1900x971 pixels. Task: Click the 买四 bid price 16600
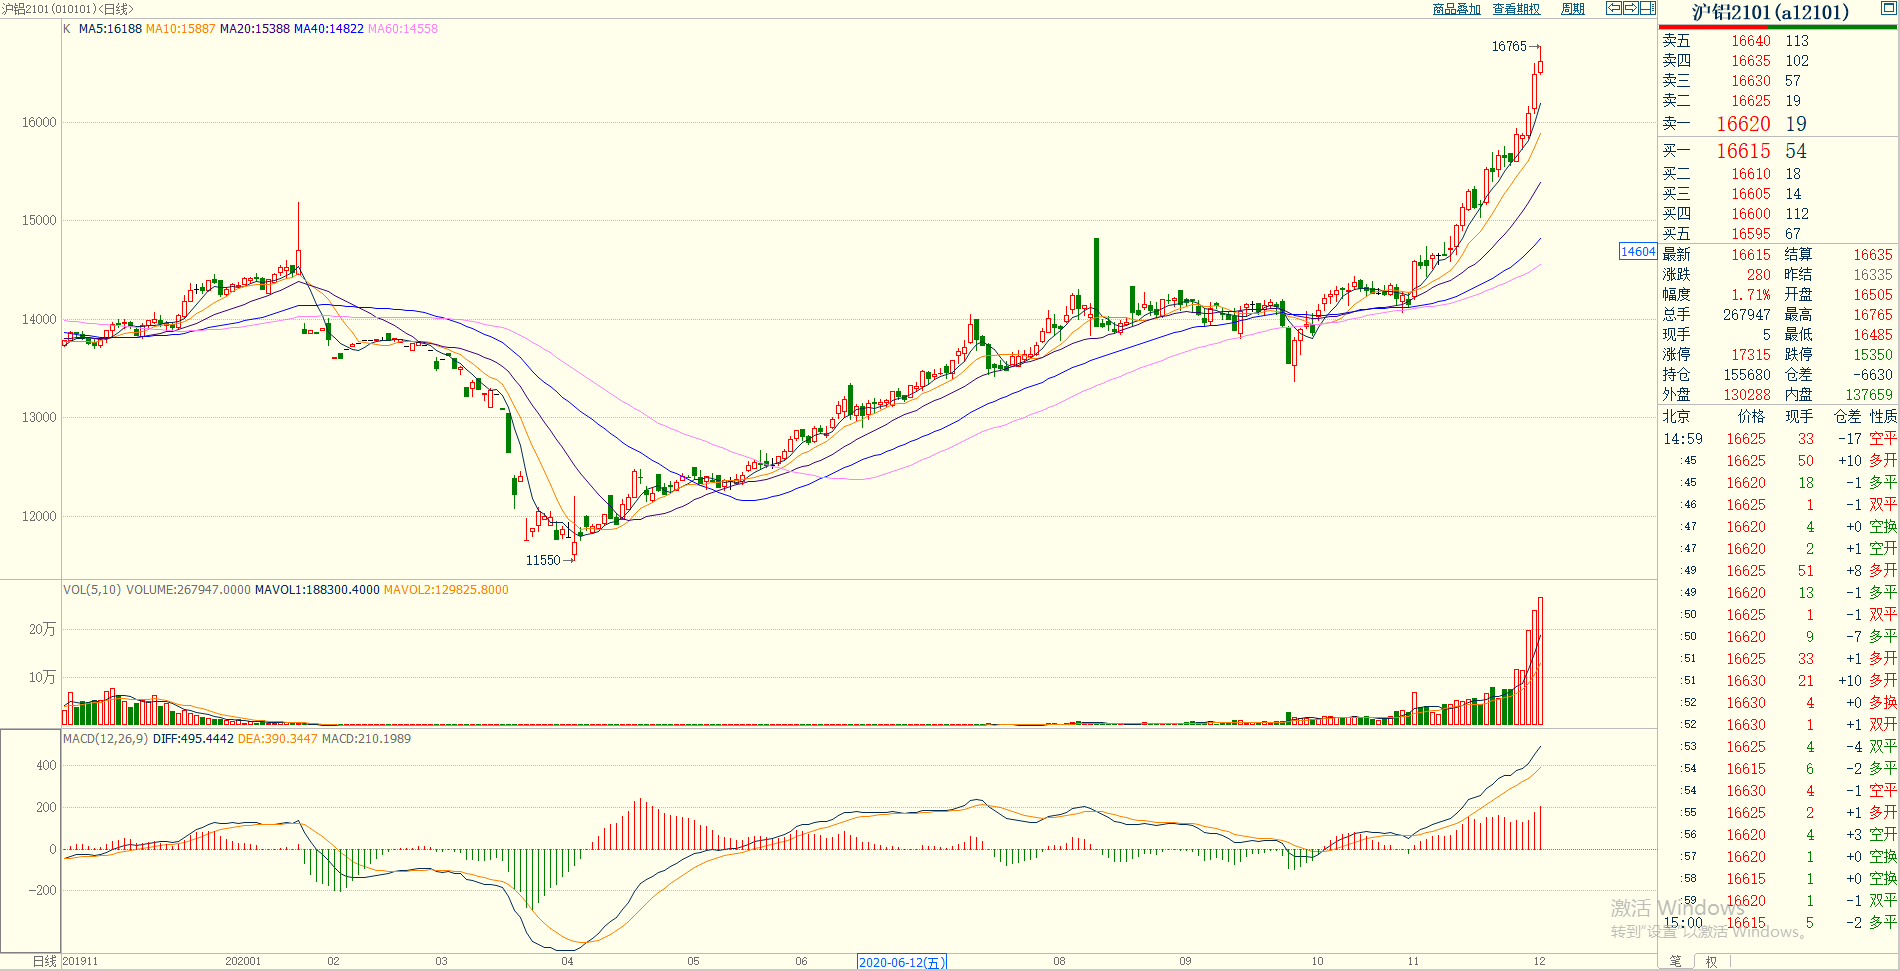(1750, 214)
